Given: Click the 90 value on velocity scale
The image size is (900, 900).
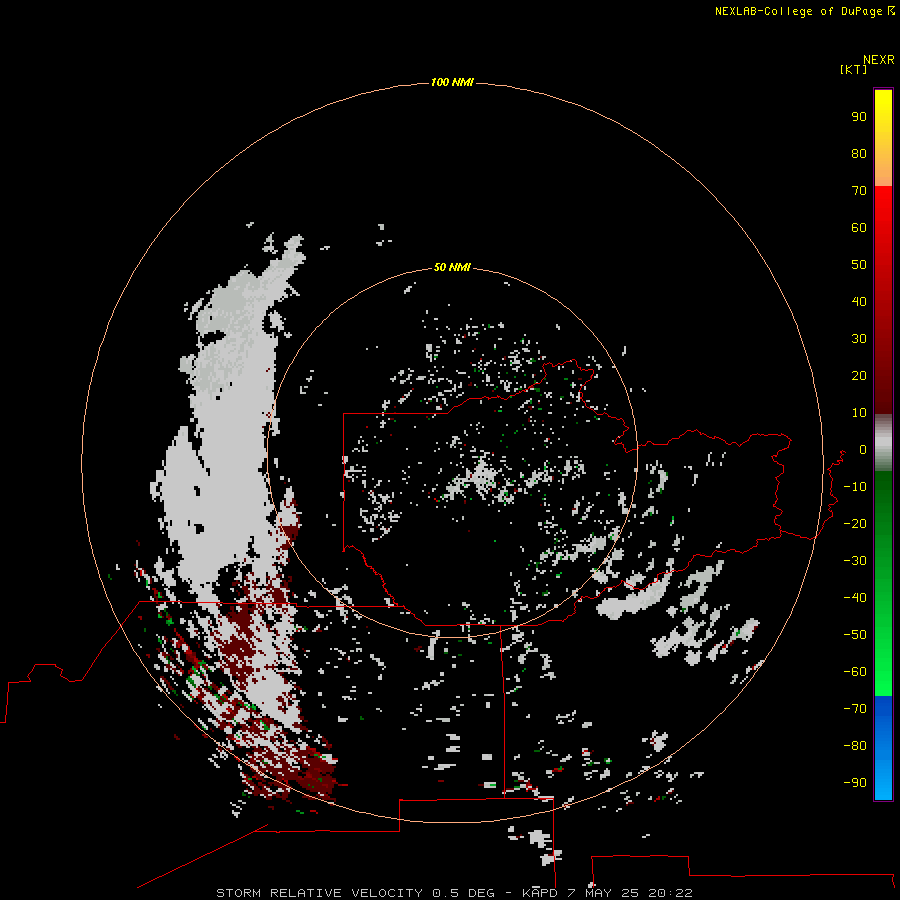Looking at the screenshot, I should [x=859, y=117].
